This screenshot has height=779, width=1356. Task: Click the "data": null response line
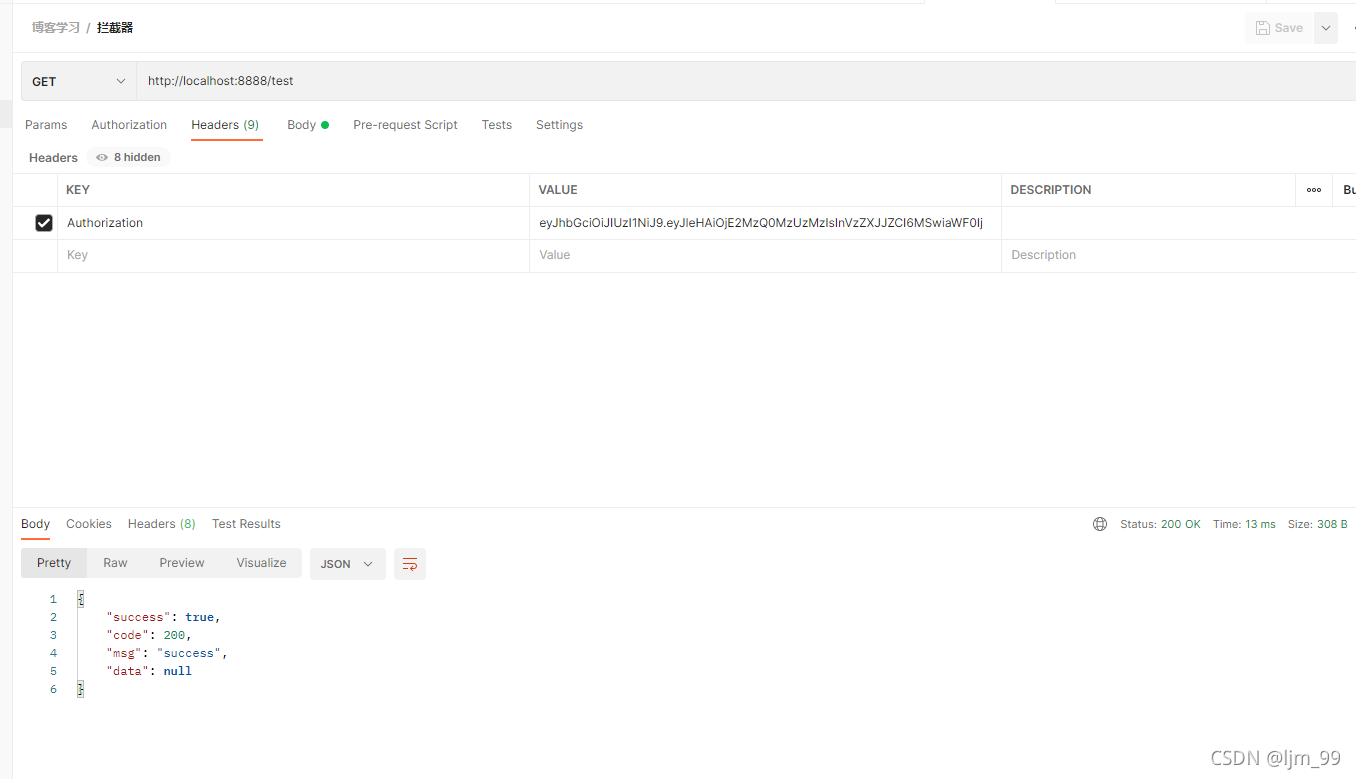tap(149, 671)
